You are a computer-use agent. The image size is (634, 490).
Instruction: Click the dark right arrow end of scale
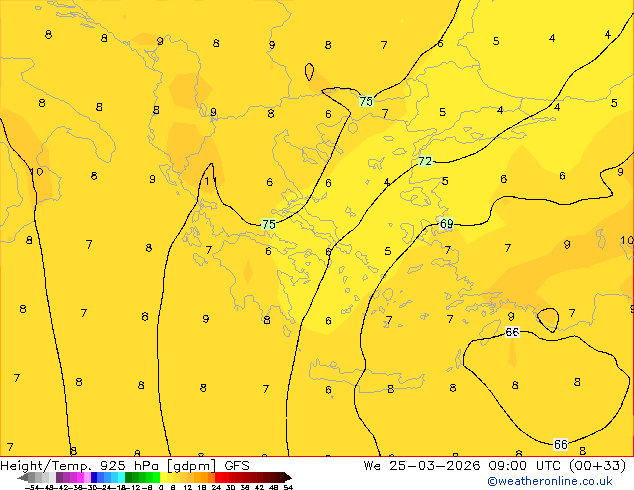tap(288, 477)
